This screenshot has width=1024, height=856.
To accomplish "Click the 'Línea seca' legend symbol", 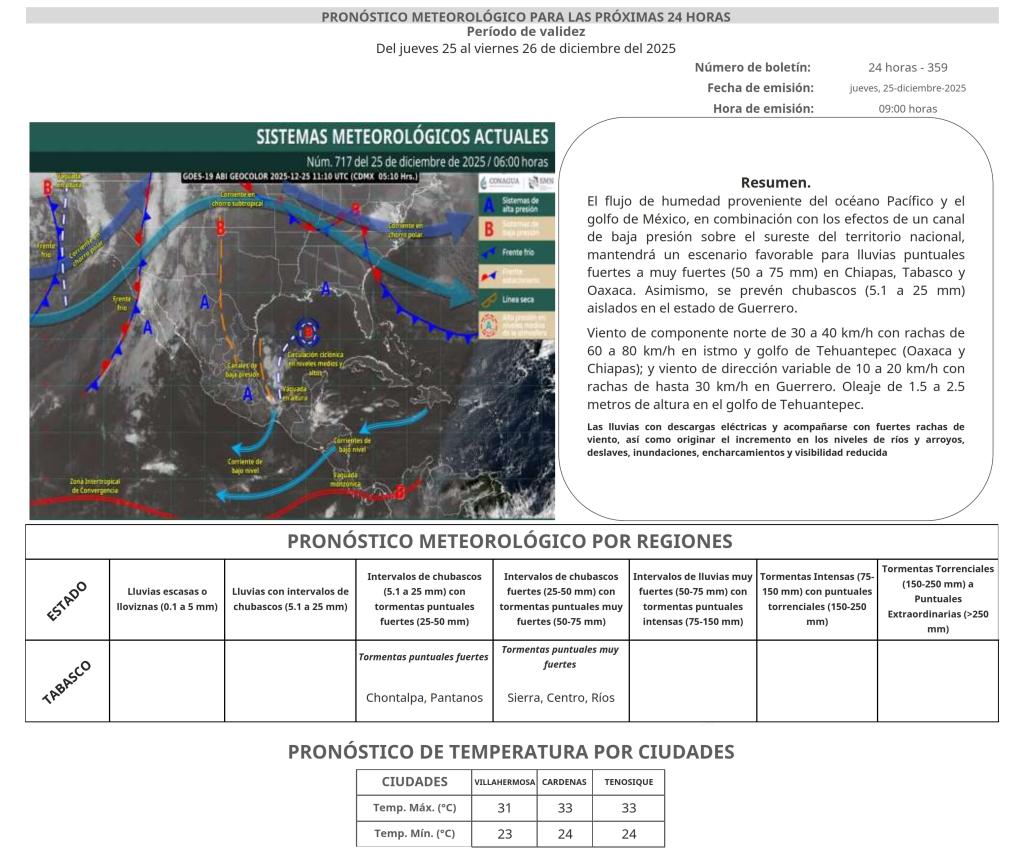I will pos(489,299).
